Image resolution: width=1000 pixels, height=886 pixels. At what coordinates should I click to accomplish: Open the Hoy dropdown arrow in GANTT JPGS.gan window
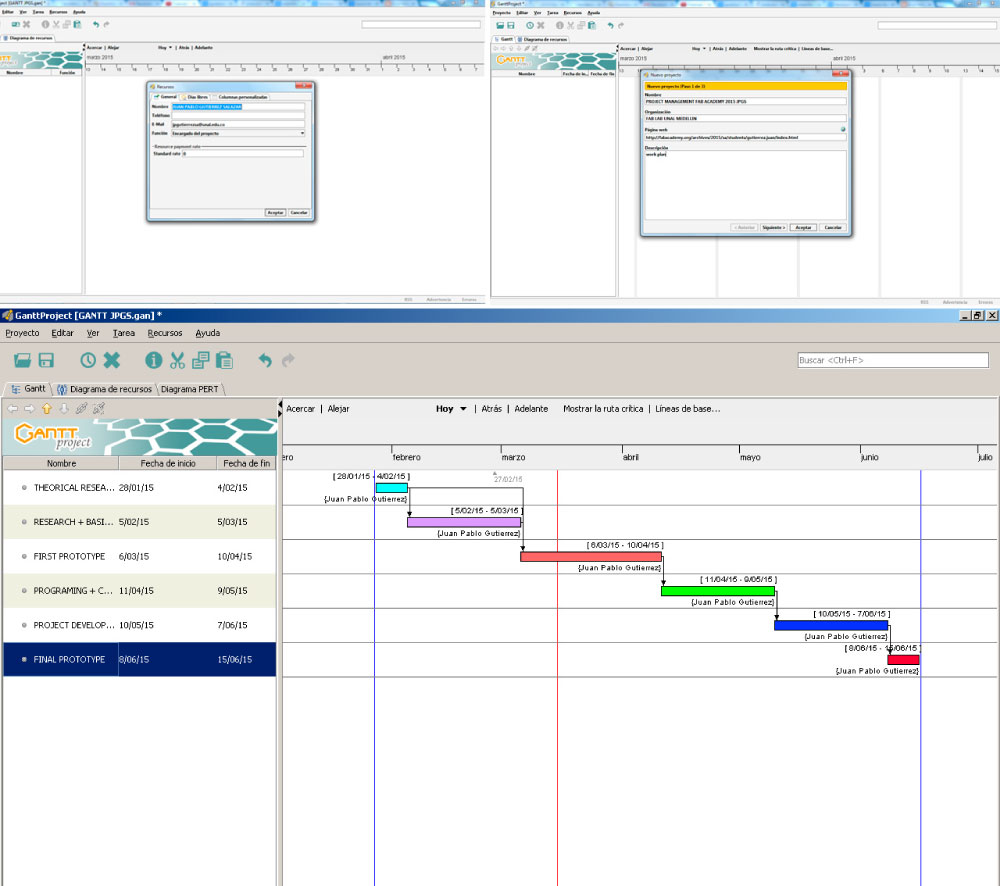[463, 409]
